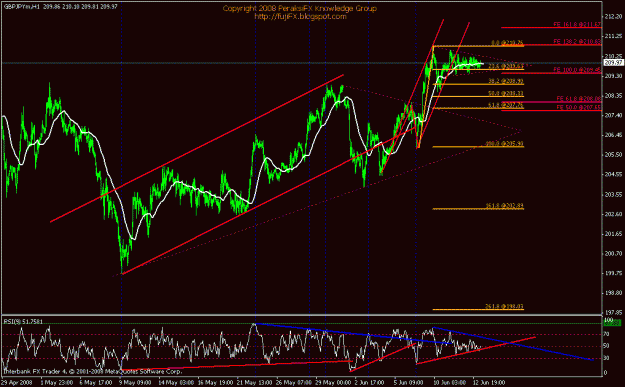Click the 21 May 13:00 time label
The image size is (625, 387).
(x=255, y=383)
